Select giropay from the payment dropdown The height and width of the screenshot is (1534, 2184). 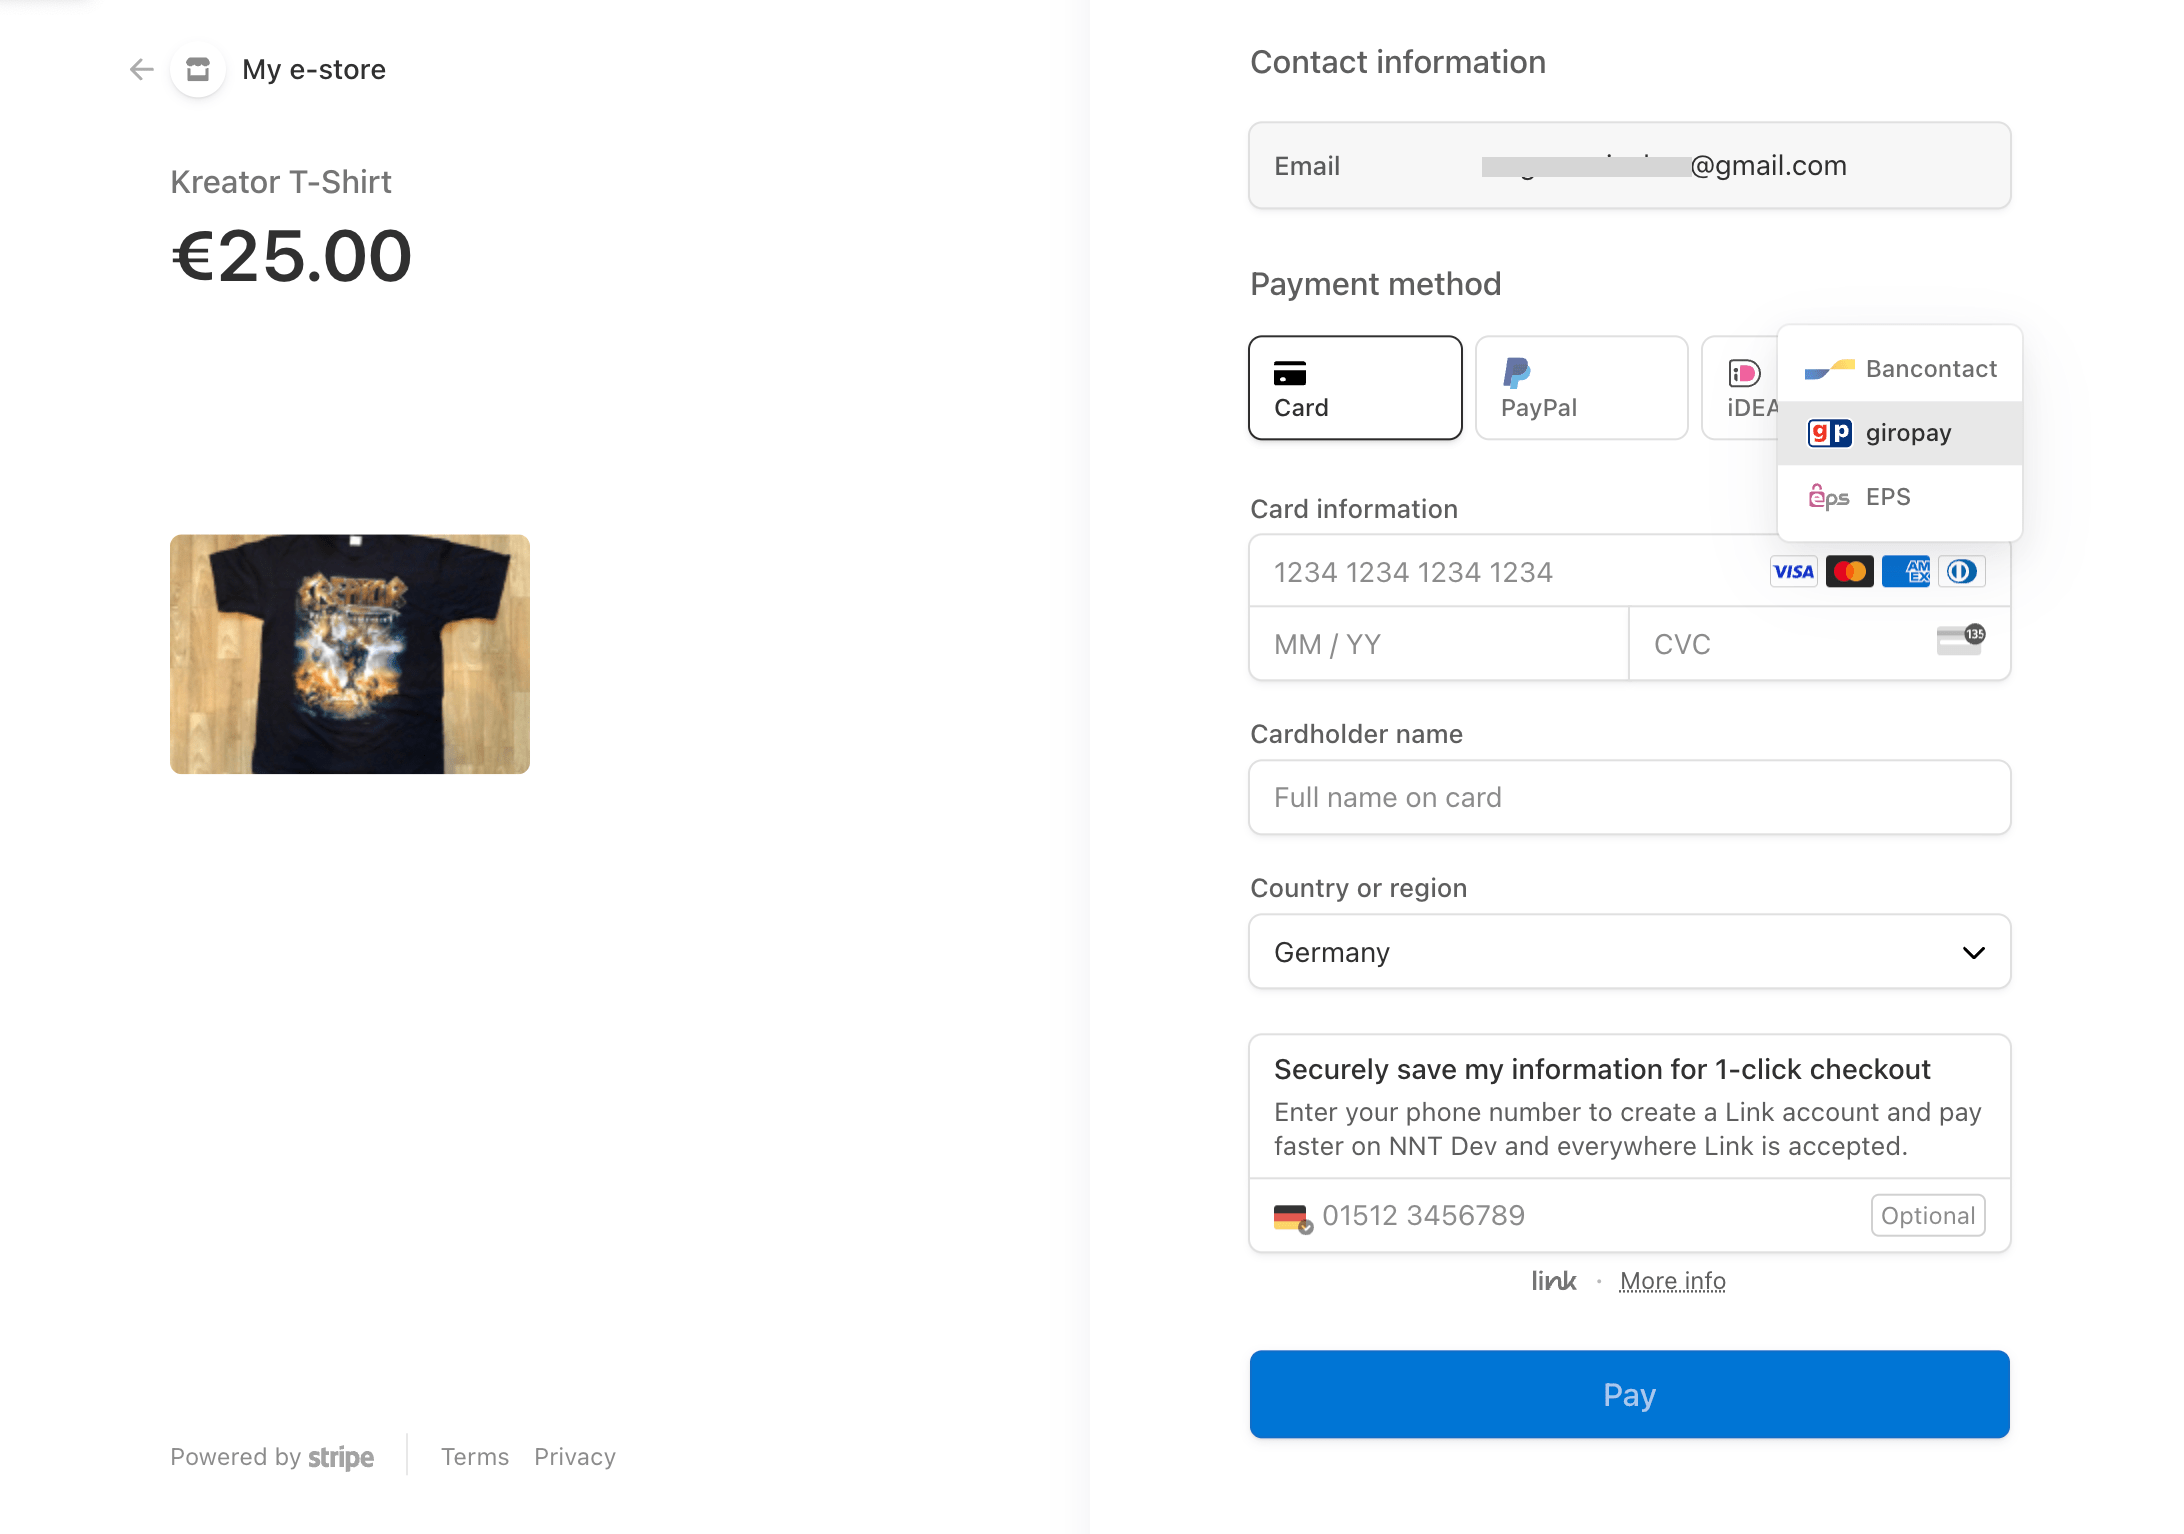pyautogui.click(x=1898, y=432)
